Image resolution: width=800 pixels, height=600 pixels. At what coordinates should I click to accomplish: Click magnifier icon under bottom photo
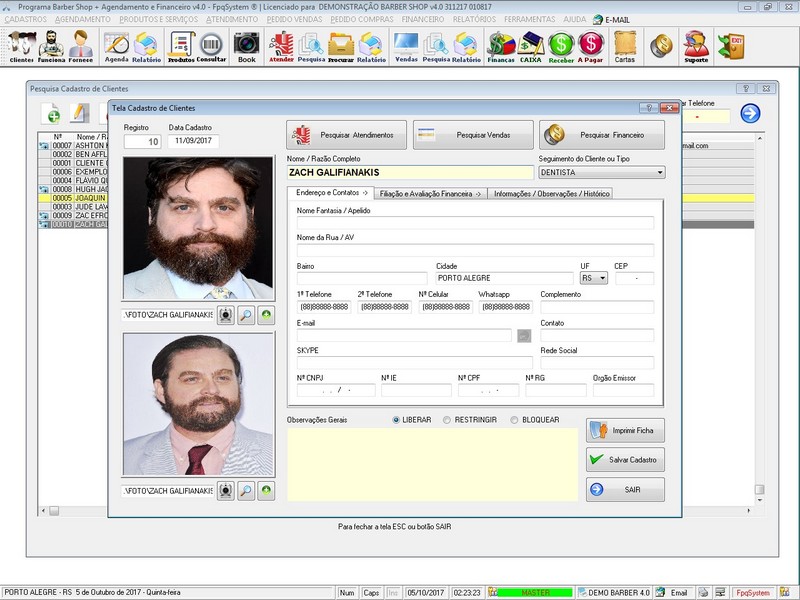tap(246, 490)
